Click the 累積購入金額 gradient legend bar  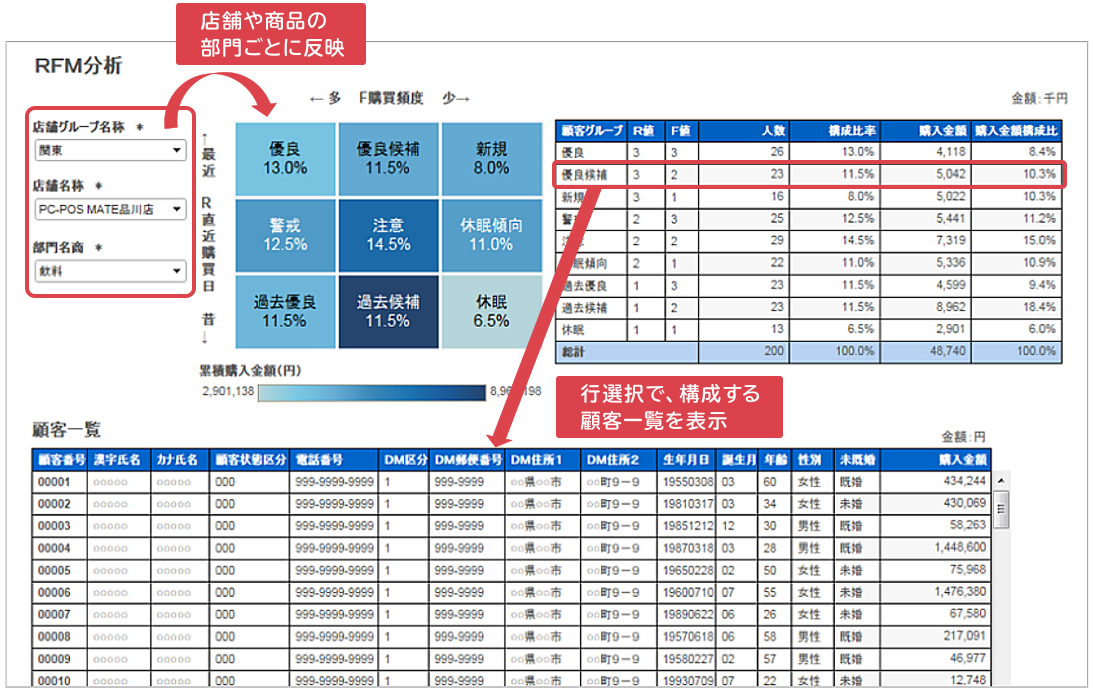(372, 393)
